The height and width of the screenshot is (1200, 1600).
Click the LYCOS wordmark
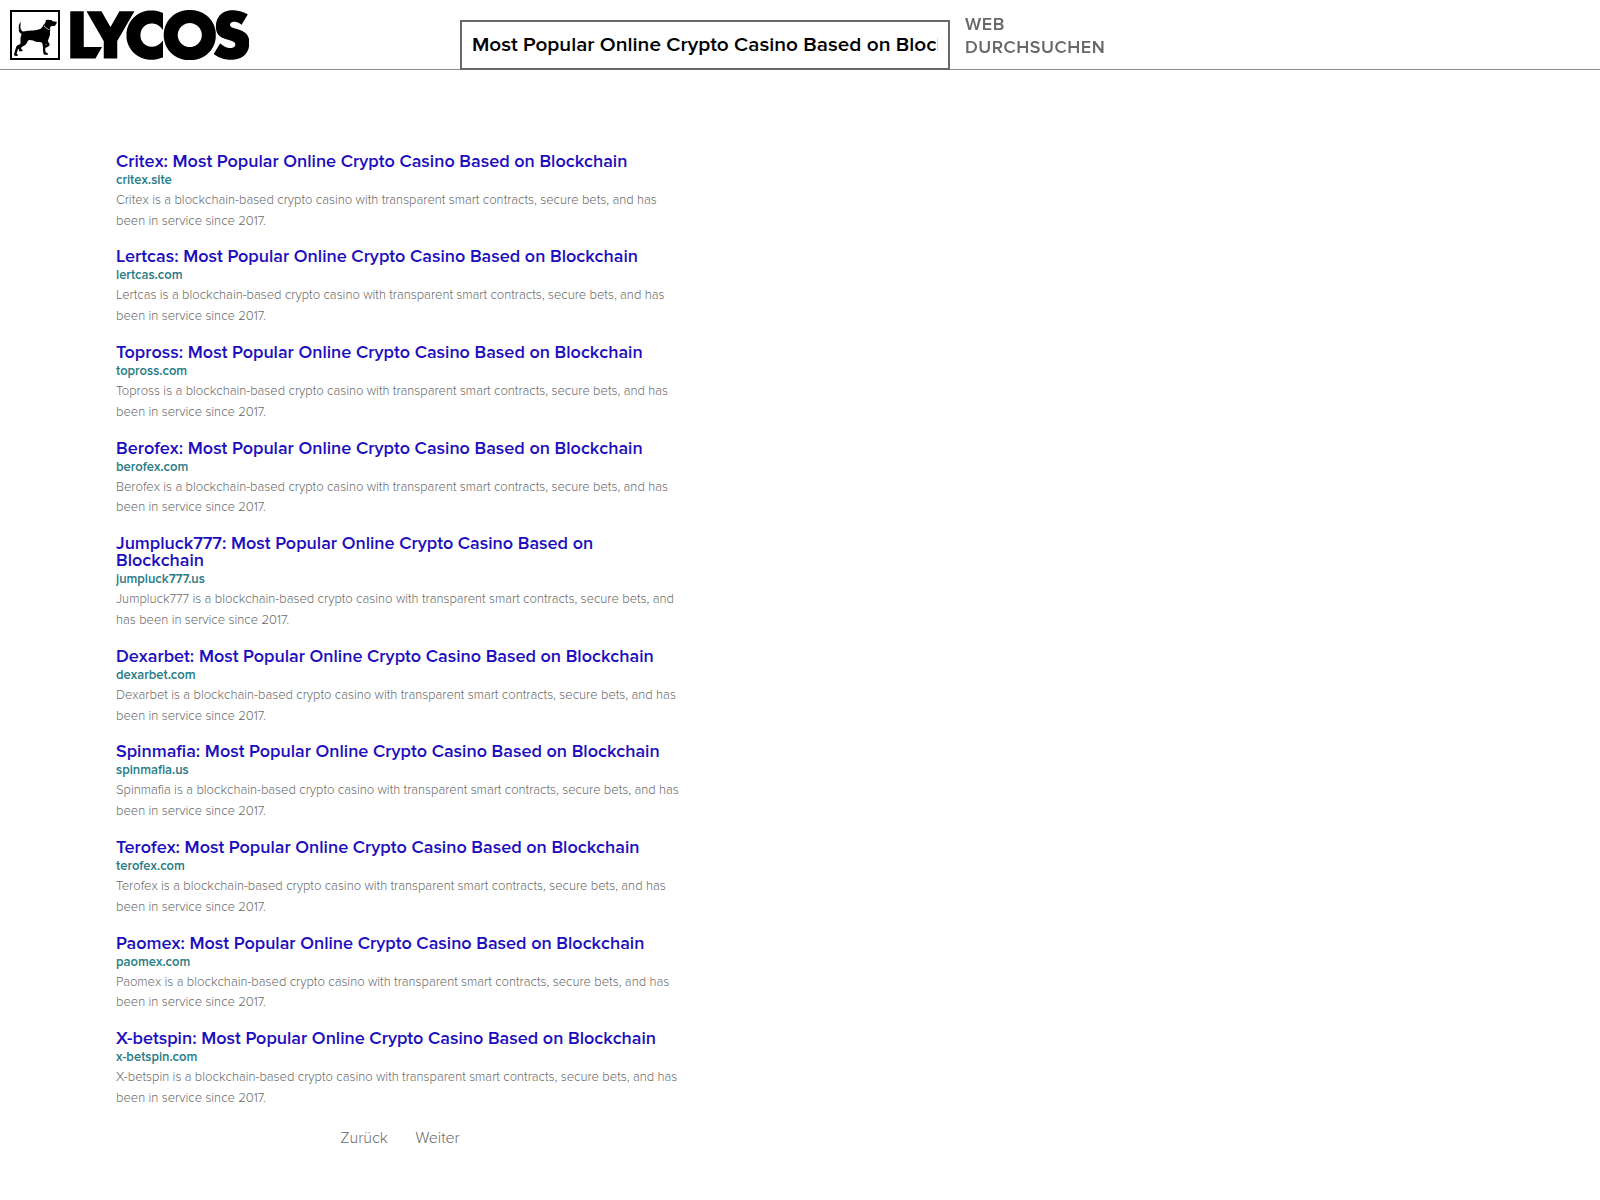click(x=159, y=35)
